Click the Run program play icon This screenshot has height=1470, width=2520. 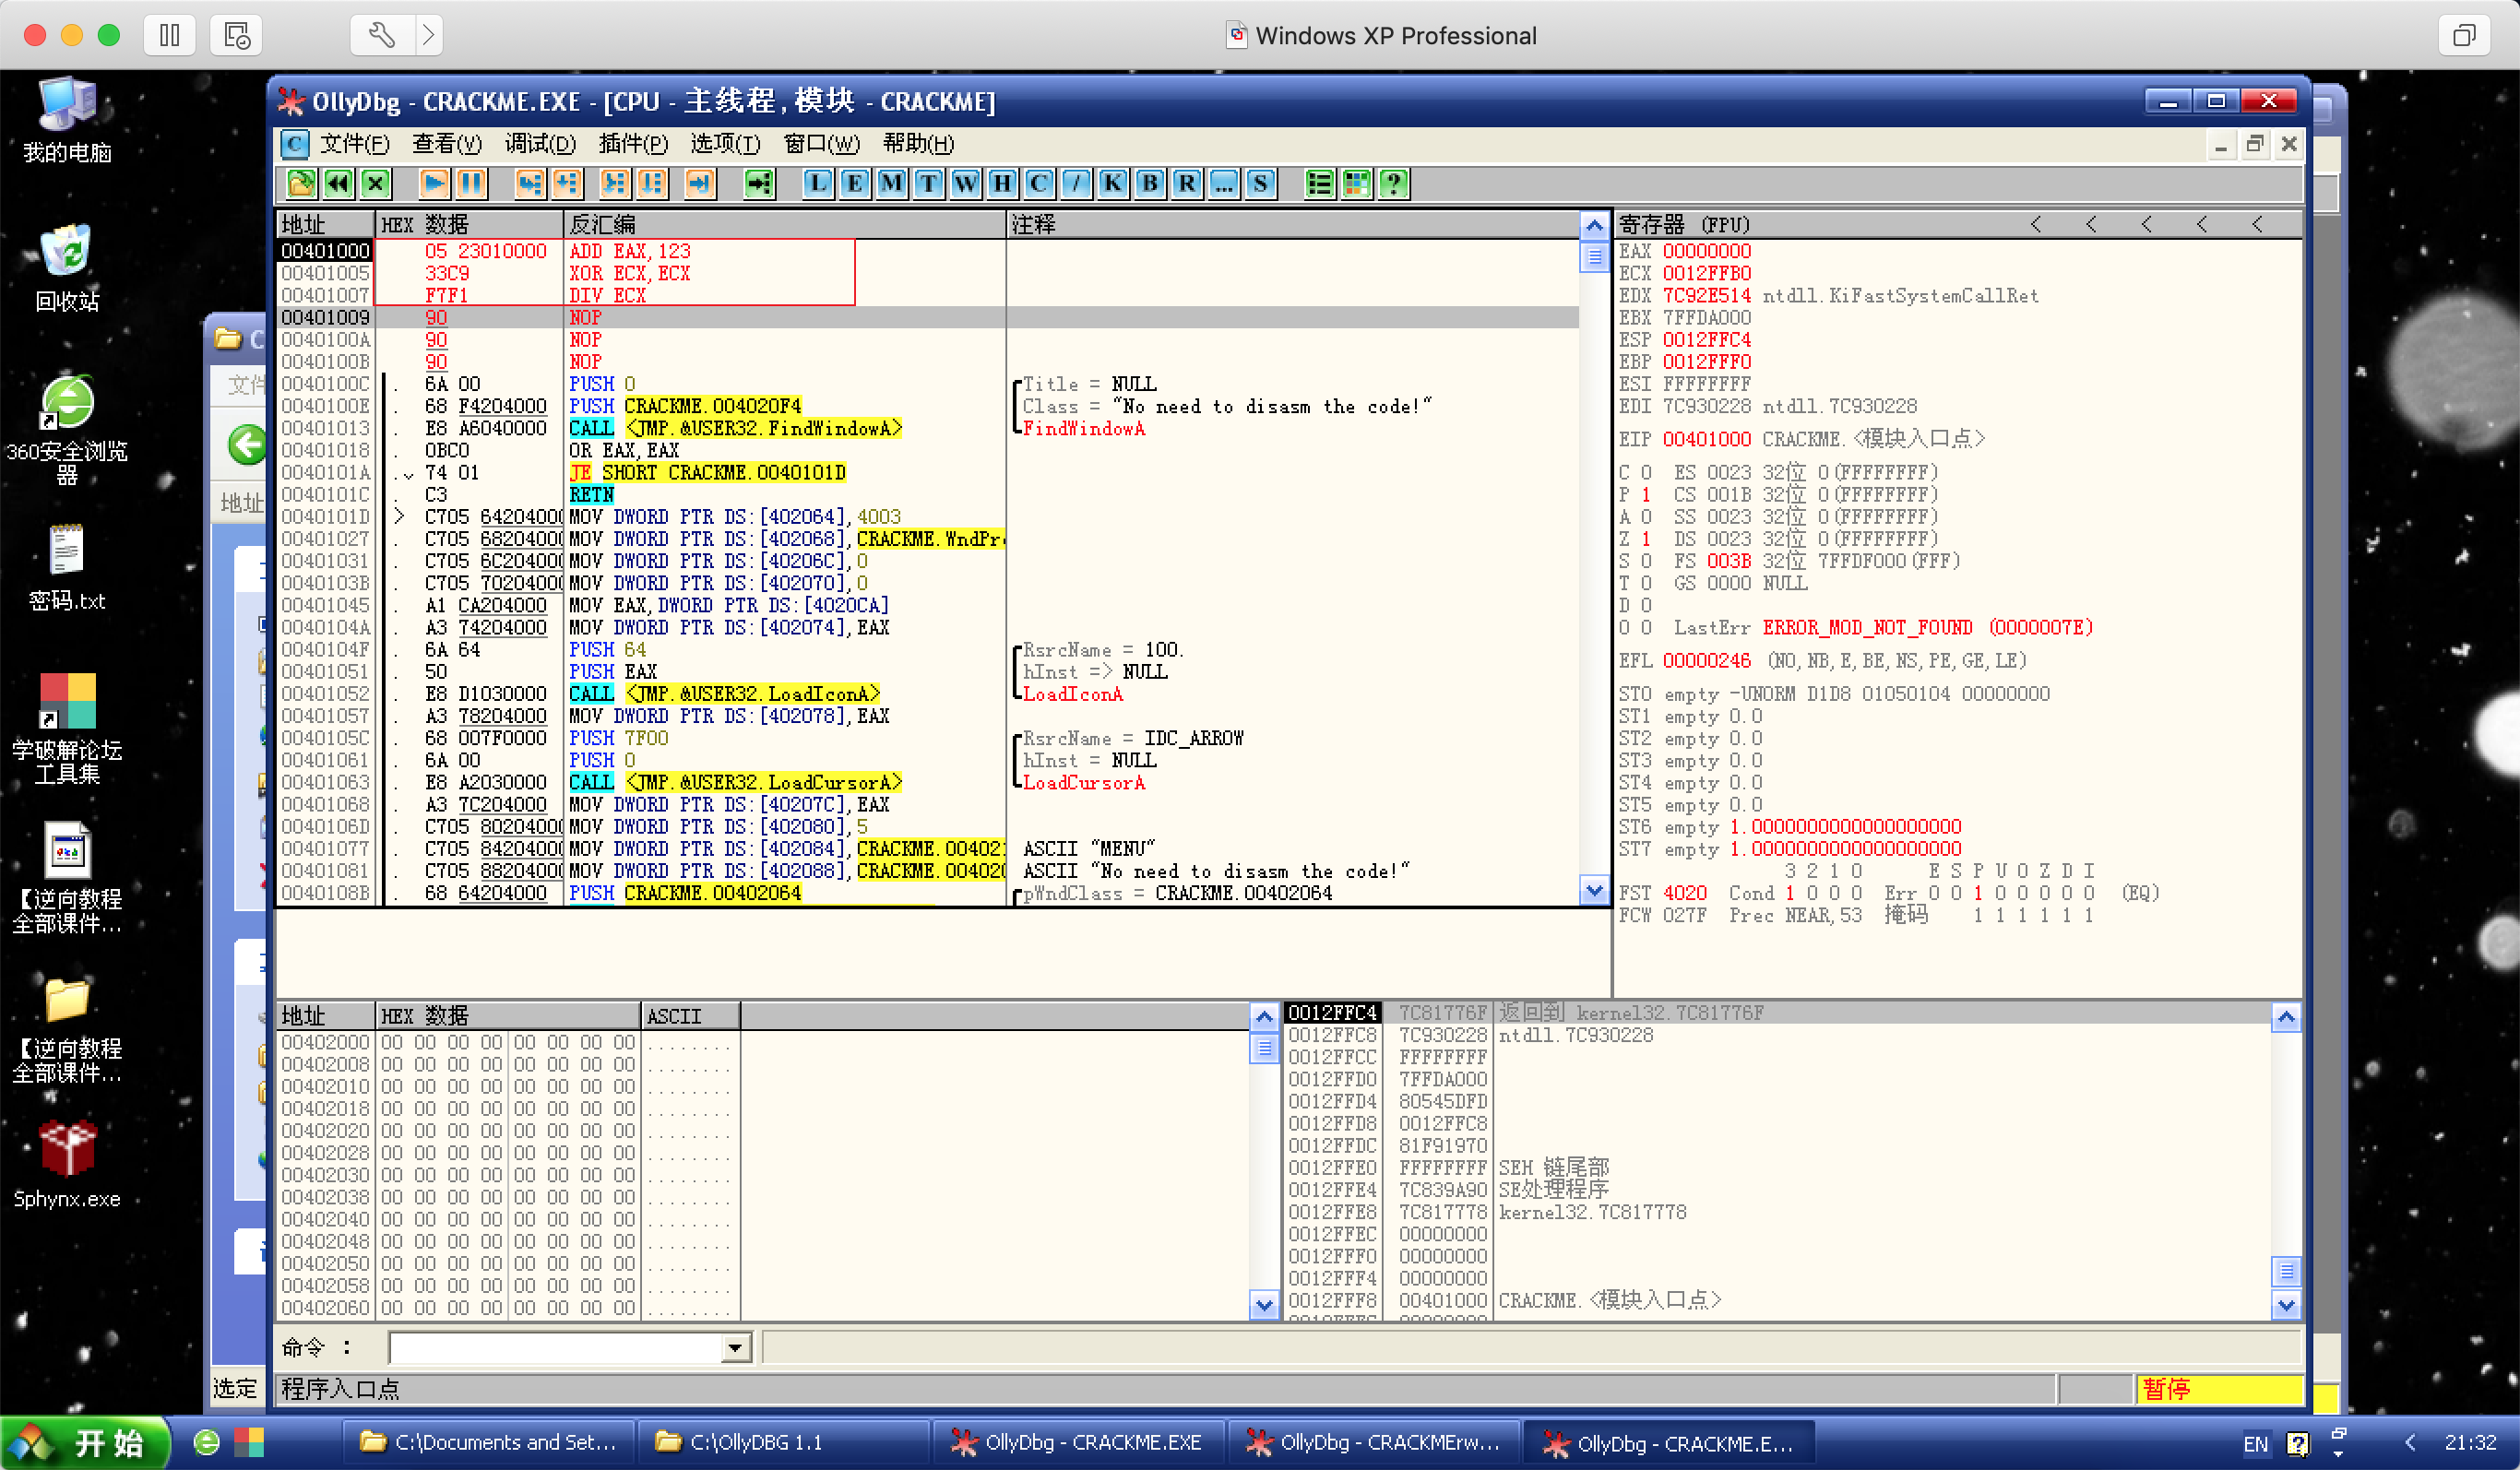[434, 184]
